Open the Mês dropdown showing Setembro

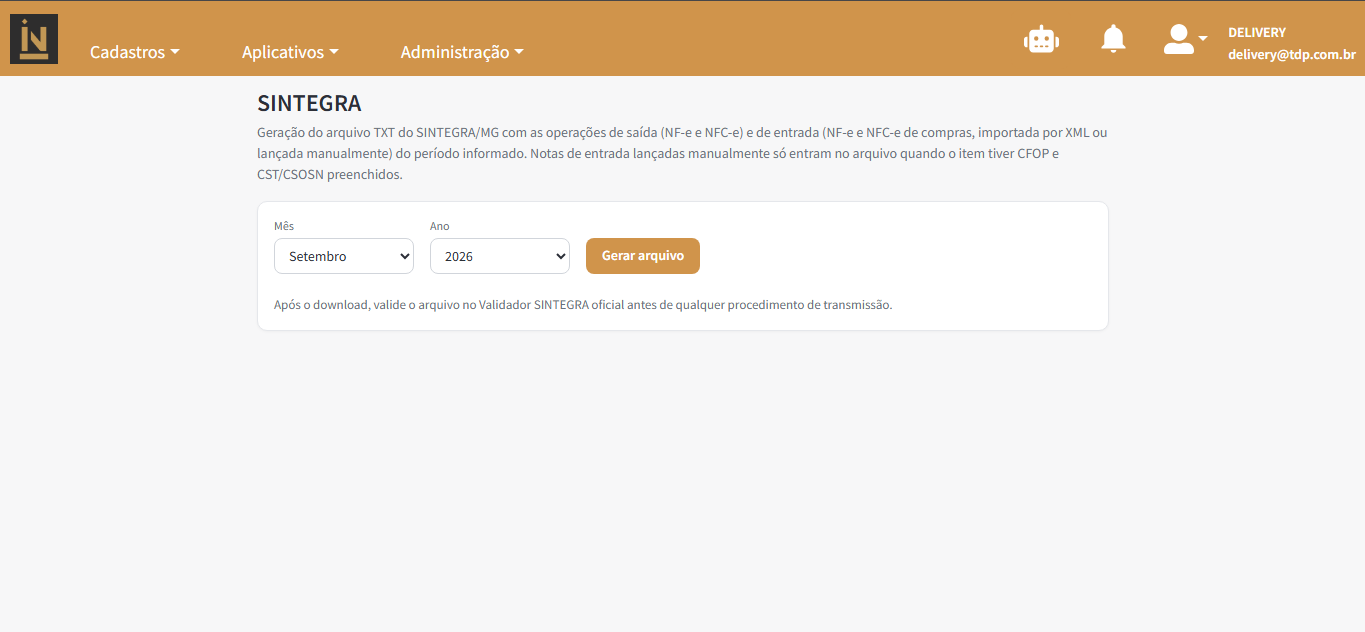(x=344, y=256)
